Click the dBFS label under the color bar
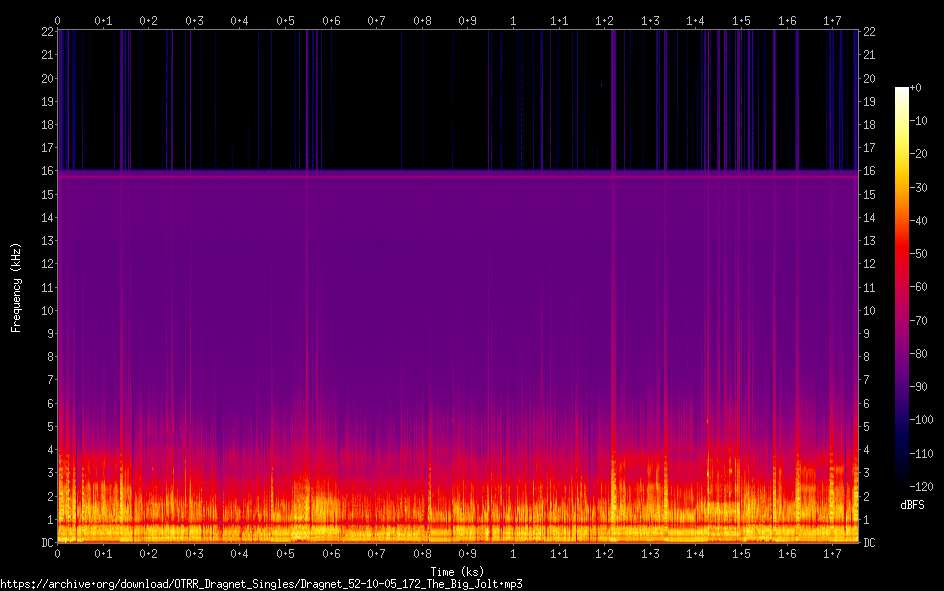 [x=914, y=505]
